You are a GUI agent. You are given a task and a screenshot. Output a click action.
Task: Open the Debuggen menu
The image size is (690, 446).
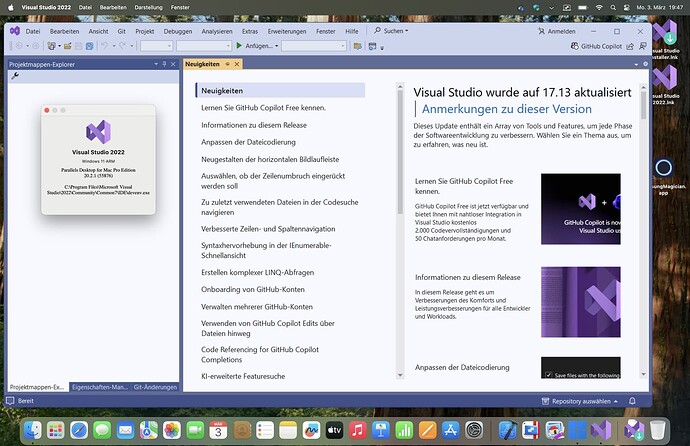click(177, 31)
